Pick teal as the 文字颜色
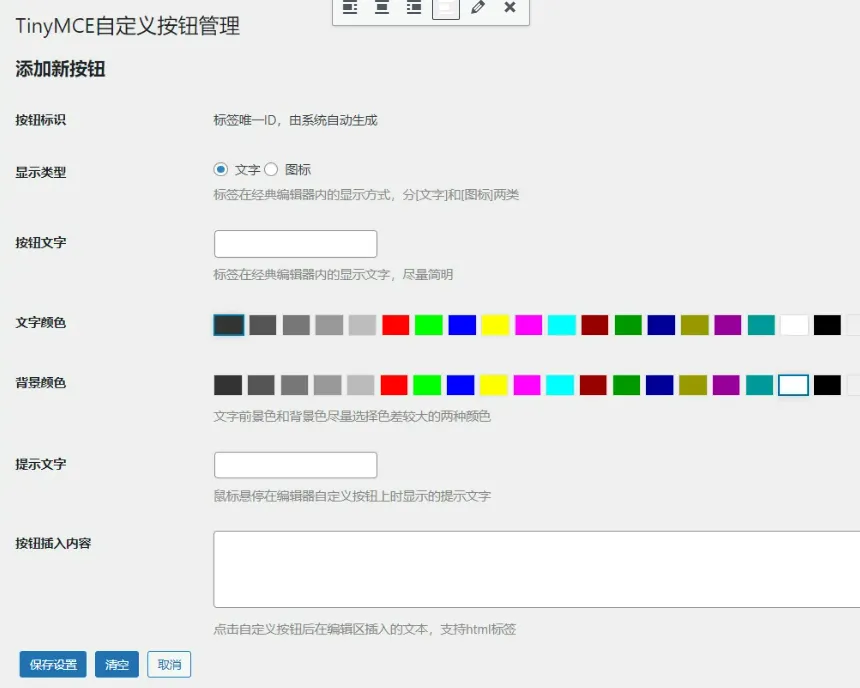860x688 pixels. point(761,325)
